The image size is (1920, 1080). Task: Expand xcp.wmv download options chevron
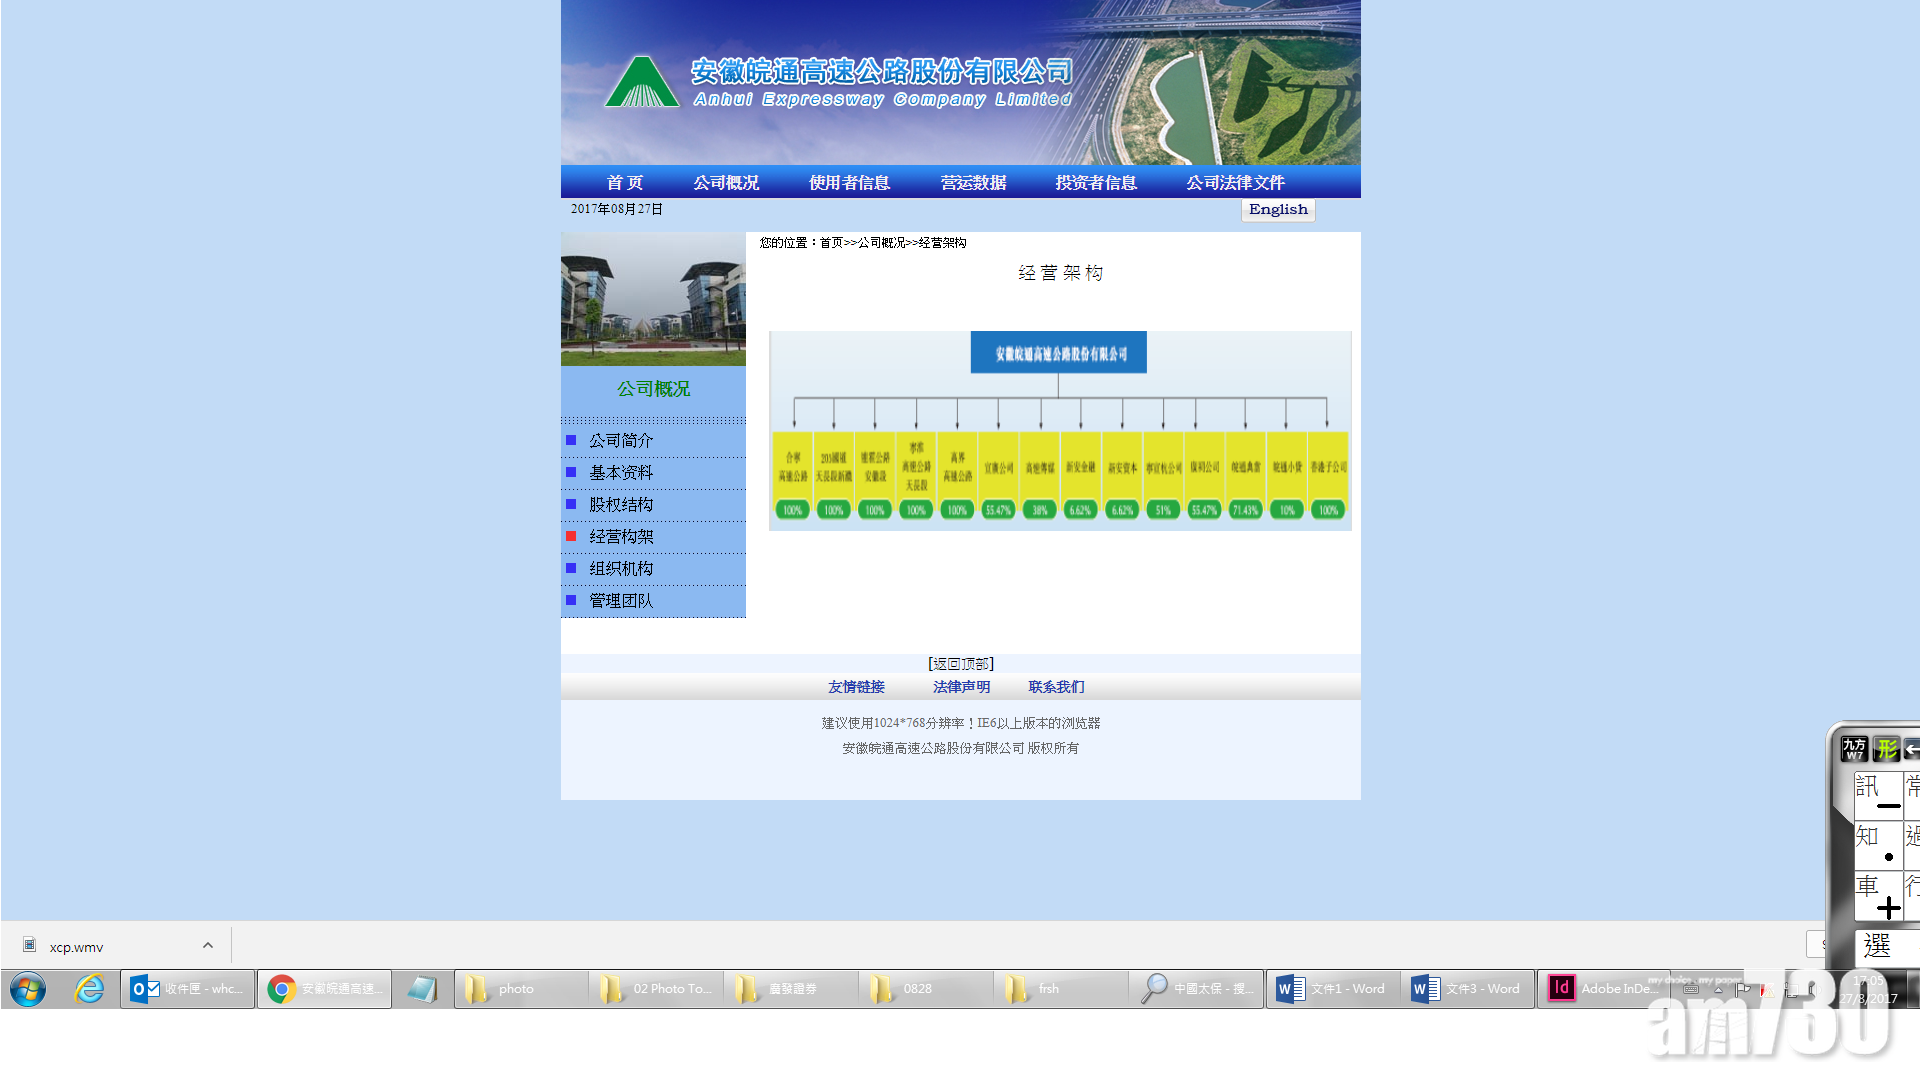point(208,946)
